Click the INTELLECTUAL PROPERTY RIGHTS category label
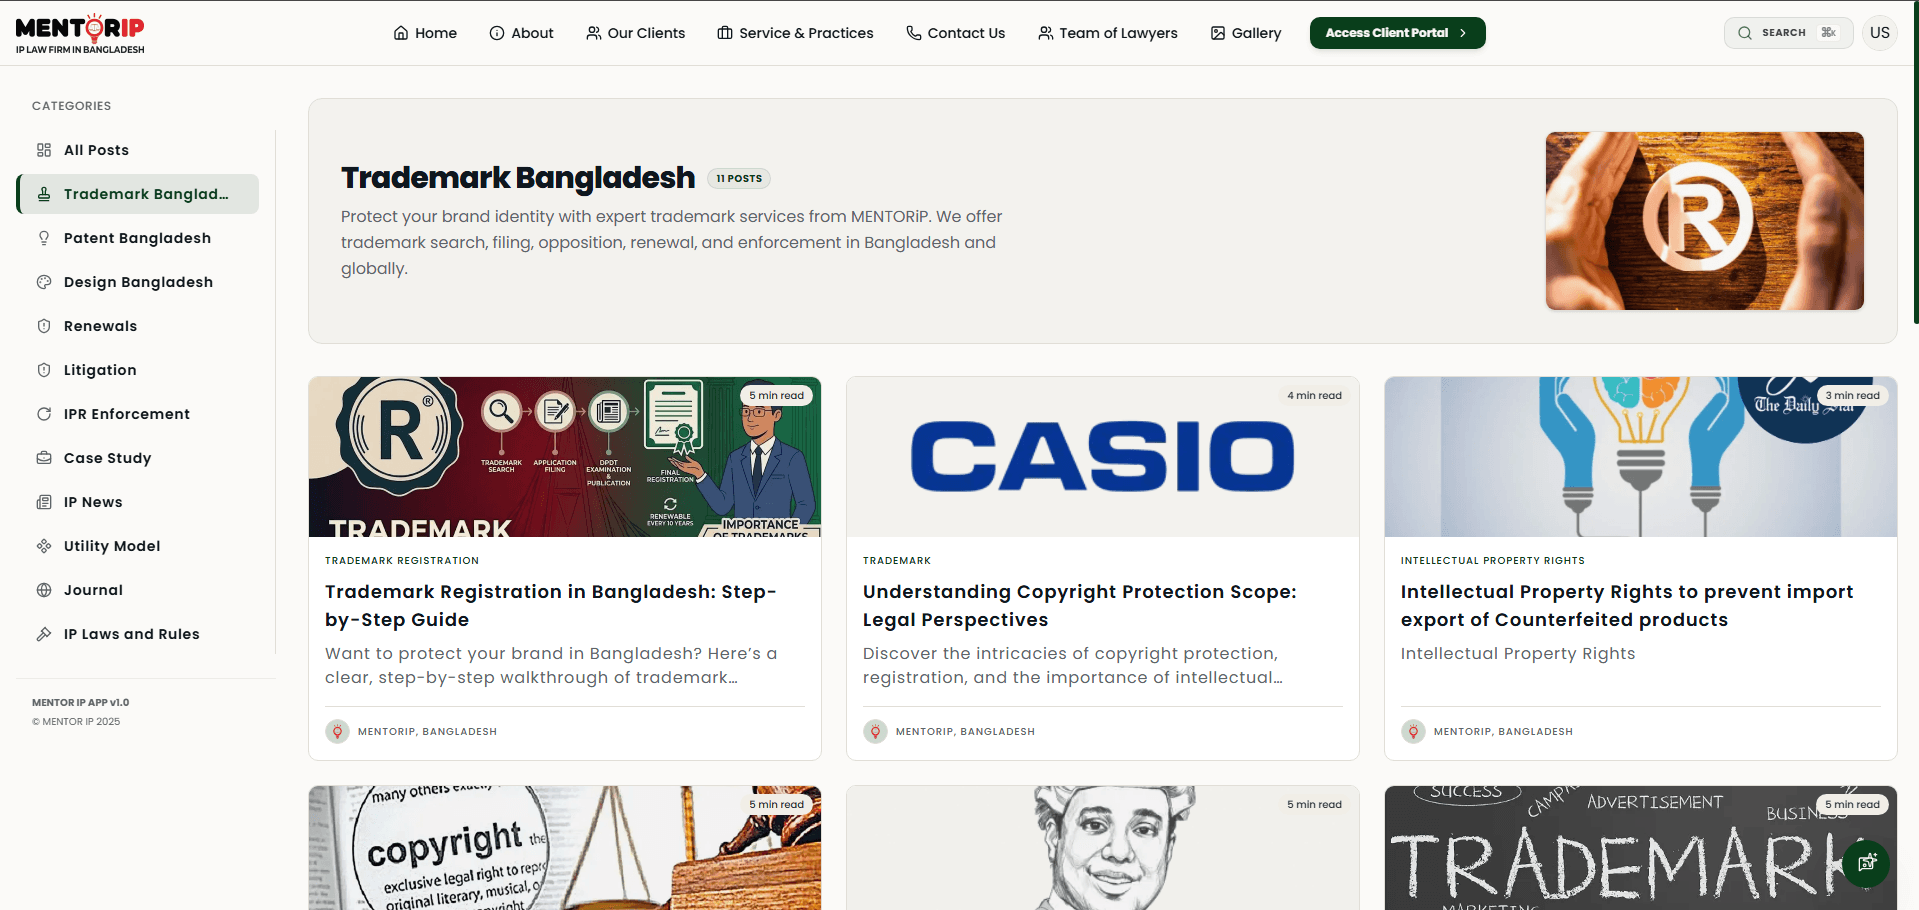This screenshot has width=1919, height=910. pyautogui.click(x=1493, y=561)
